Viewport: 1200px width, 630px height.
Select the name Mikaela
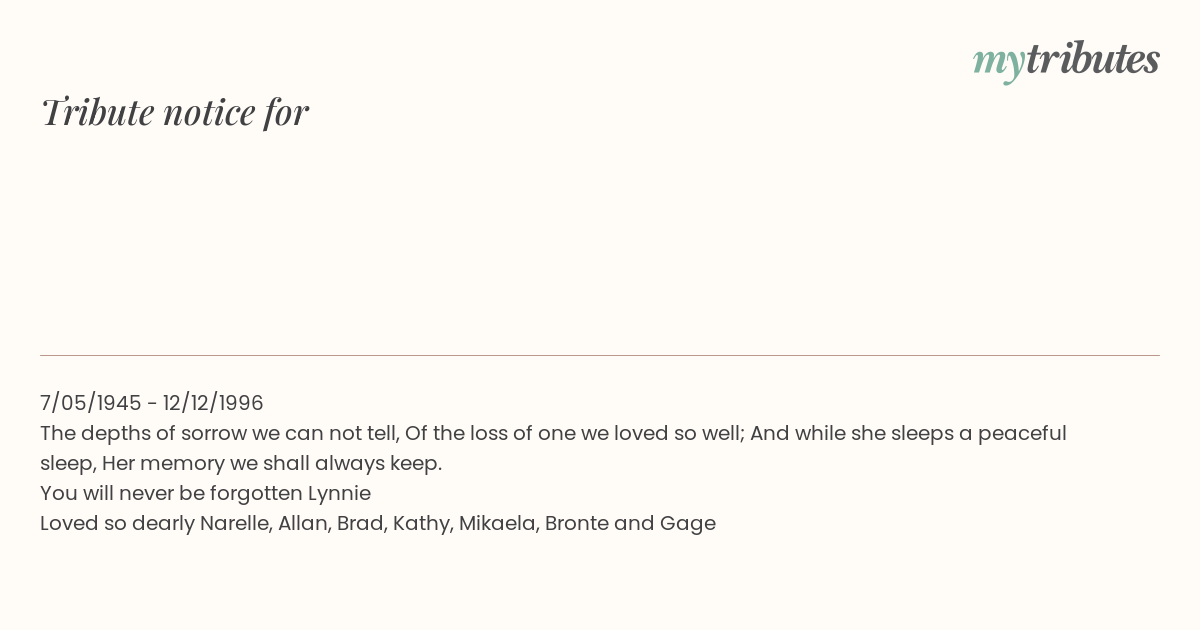click(x=498, y=523)
